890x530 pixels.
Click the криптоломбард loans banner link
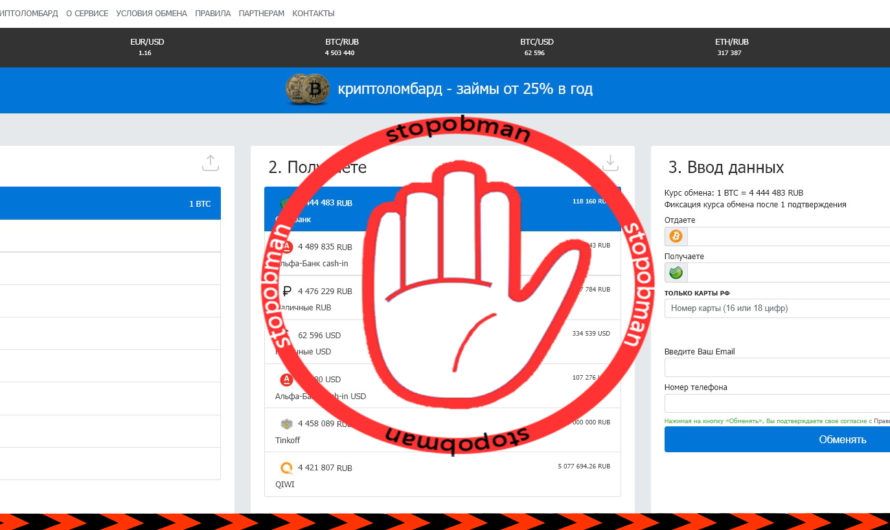click(x=465, y=89)
